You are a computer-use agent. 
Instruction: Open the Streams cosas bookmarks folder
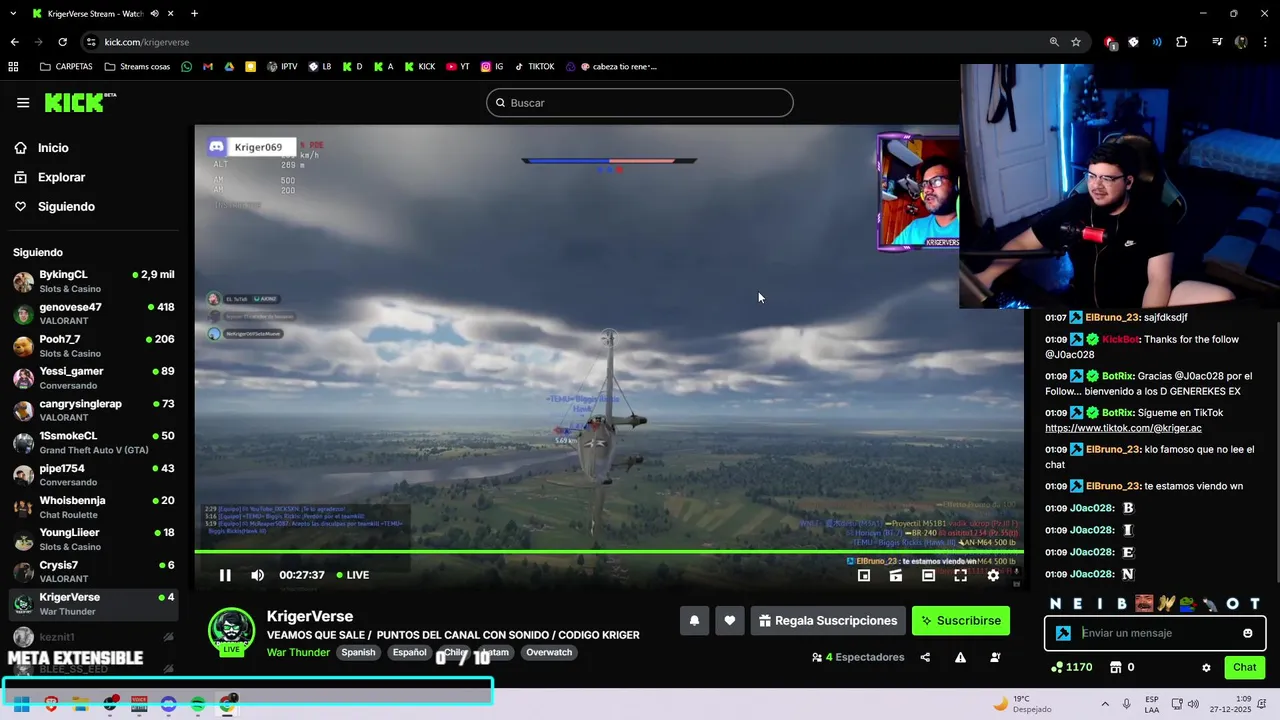click(137, 67)
